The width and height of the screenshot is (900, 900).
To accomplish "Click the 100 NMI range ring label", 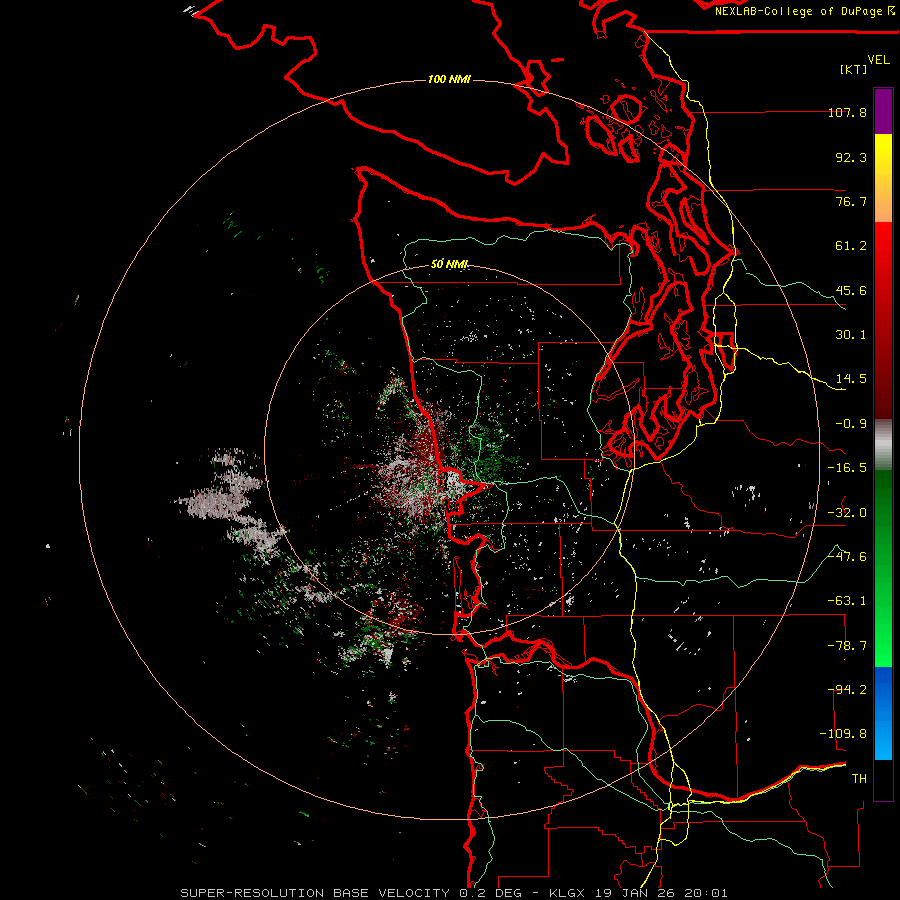I will tap(449, 79).
